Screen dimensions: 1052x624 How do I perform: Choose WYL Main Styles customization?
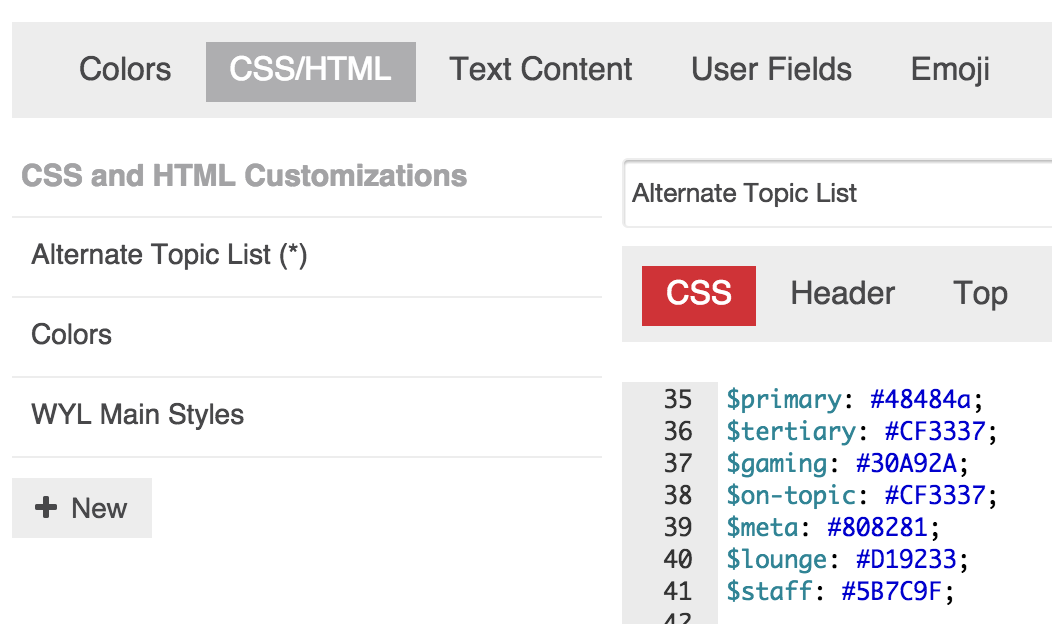pos(138,415)
